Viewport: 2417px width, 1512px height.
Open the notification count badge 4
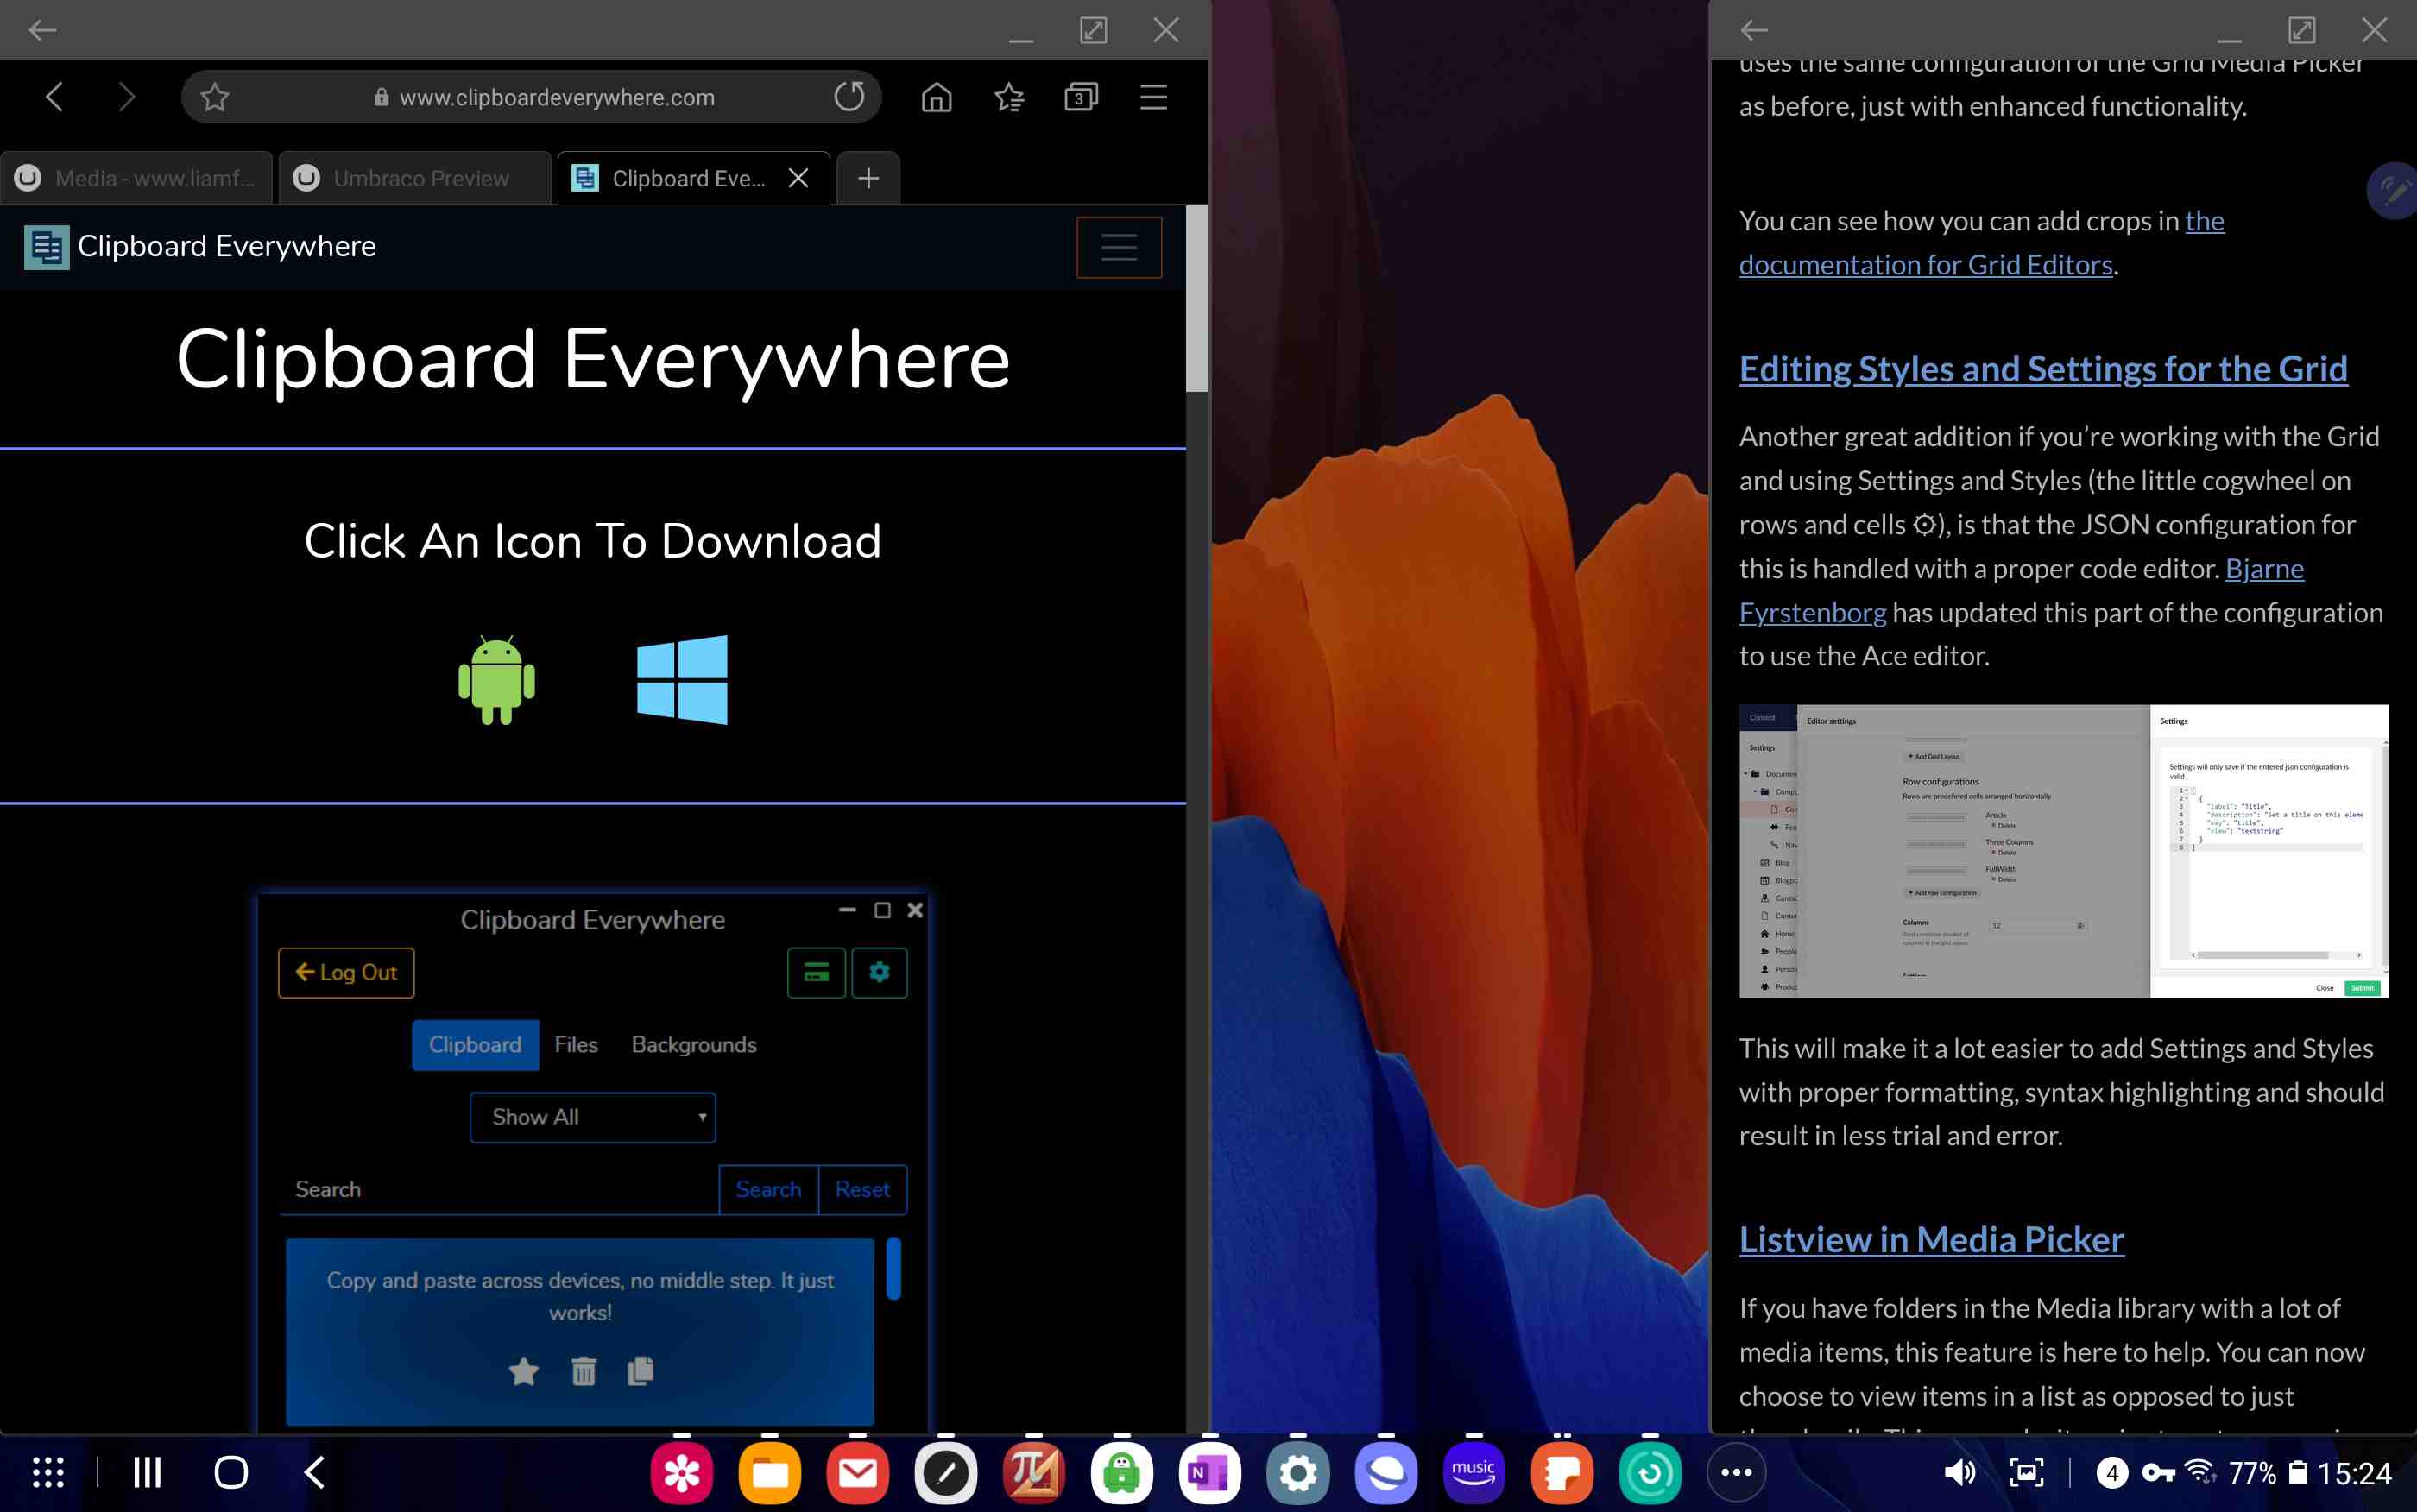pyautogui.click(x=2112, y=1472)
